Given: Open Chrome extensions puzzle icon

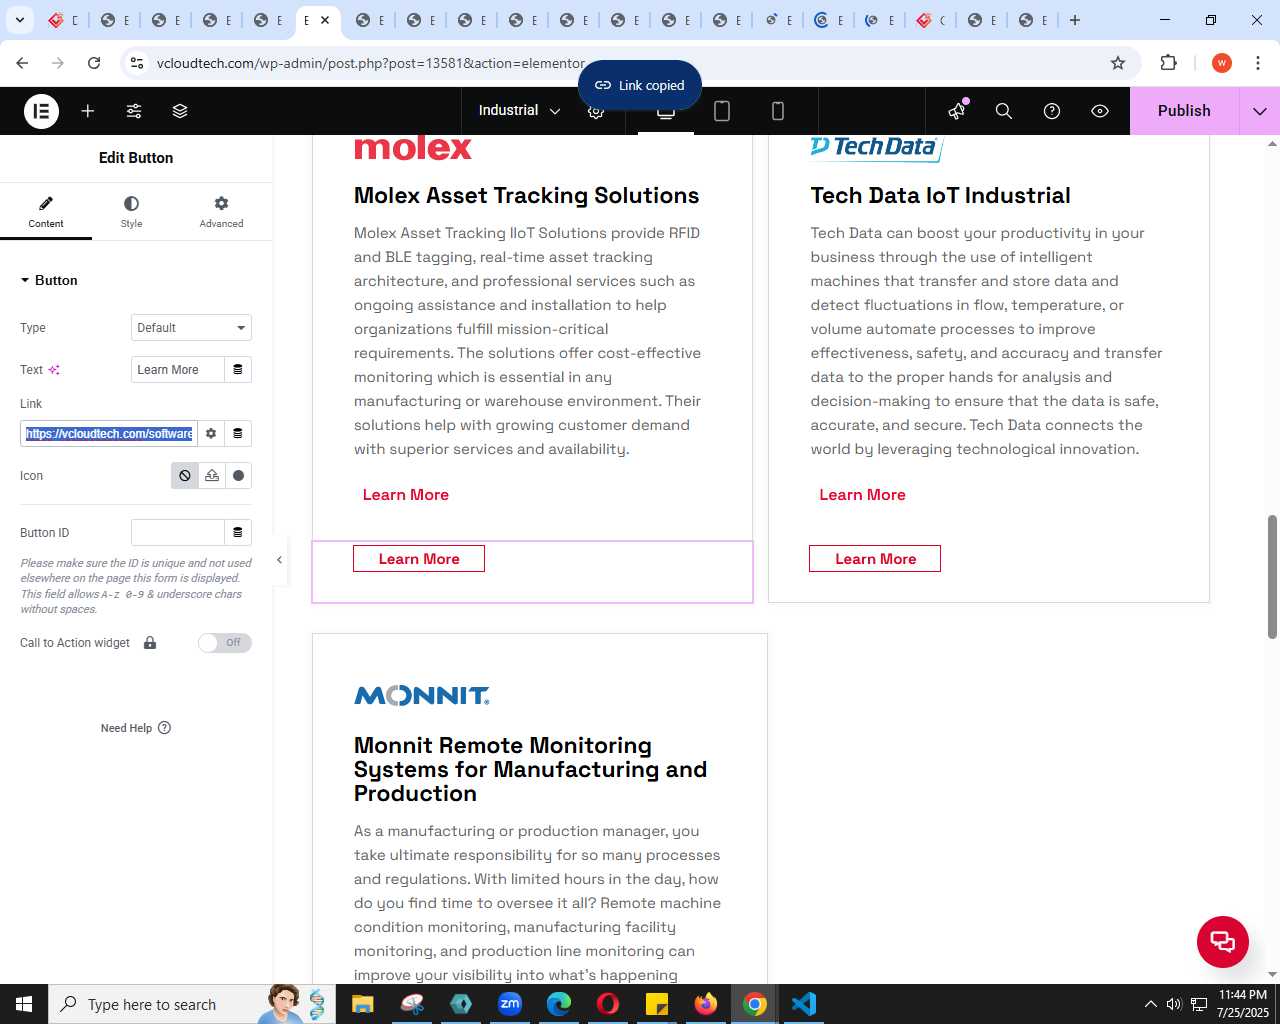Looking at the screenshot, I should pyautogui.click(x=1168, y=63).
